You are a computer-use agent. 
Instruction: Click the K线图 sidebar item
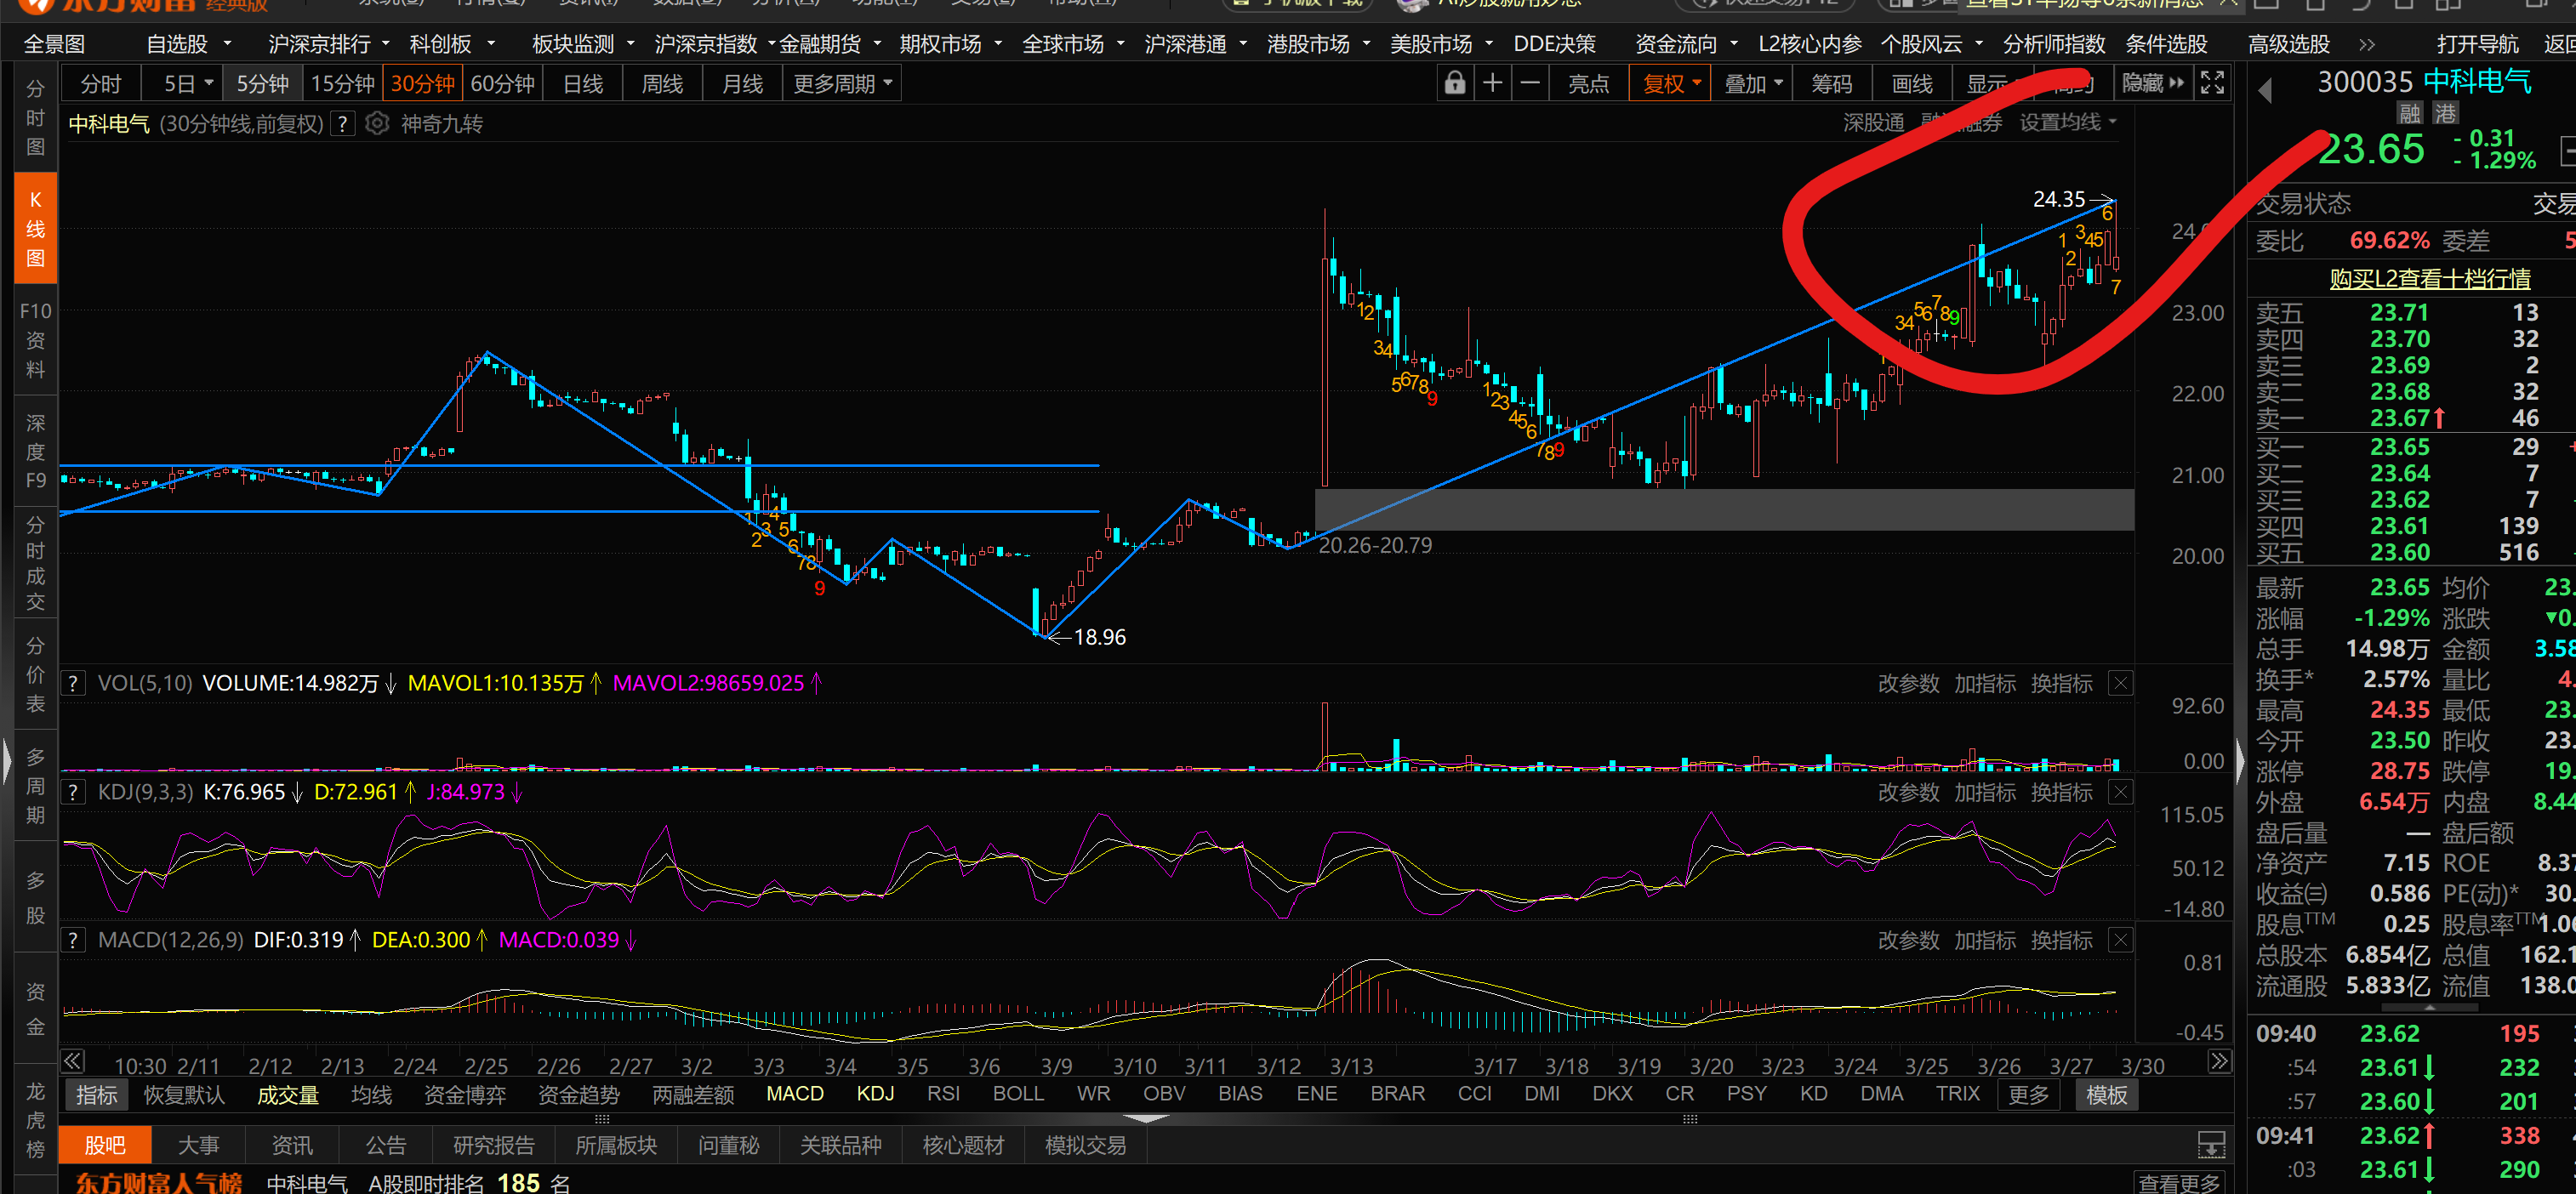point(35,229)
